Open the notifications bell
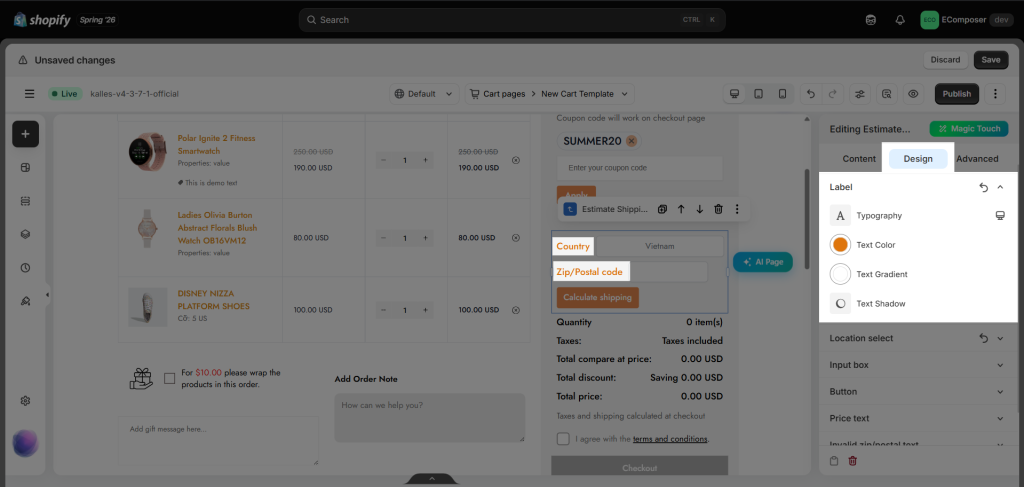This screenshot has height=487, width=1024. (901, 20)
